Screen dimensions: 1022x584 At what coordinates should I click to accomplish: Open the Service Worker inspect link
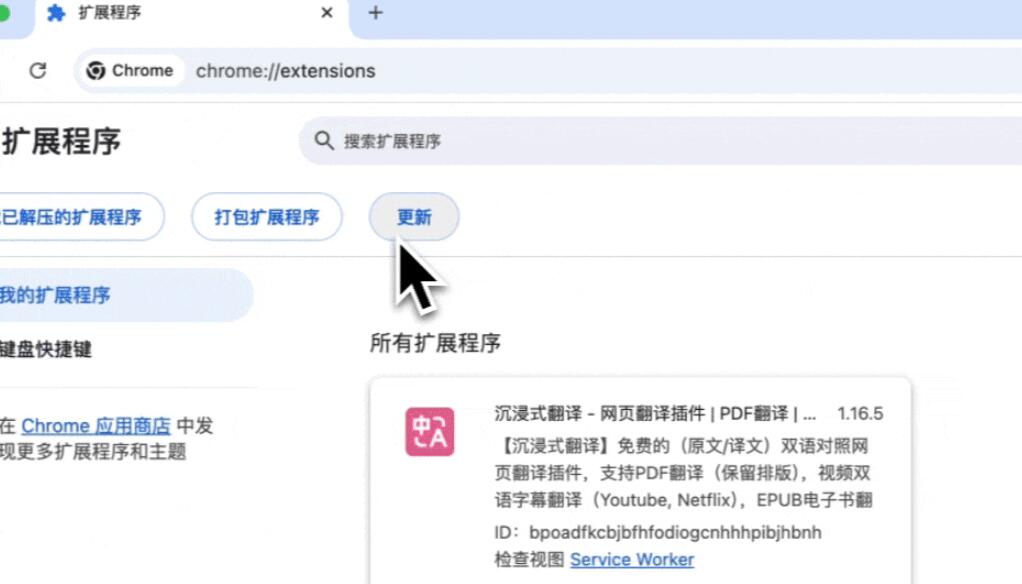click(x=632, y=559)
